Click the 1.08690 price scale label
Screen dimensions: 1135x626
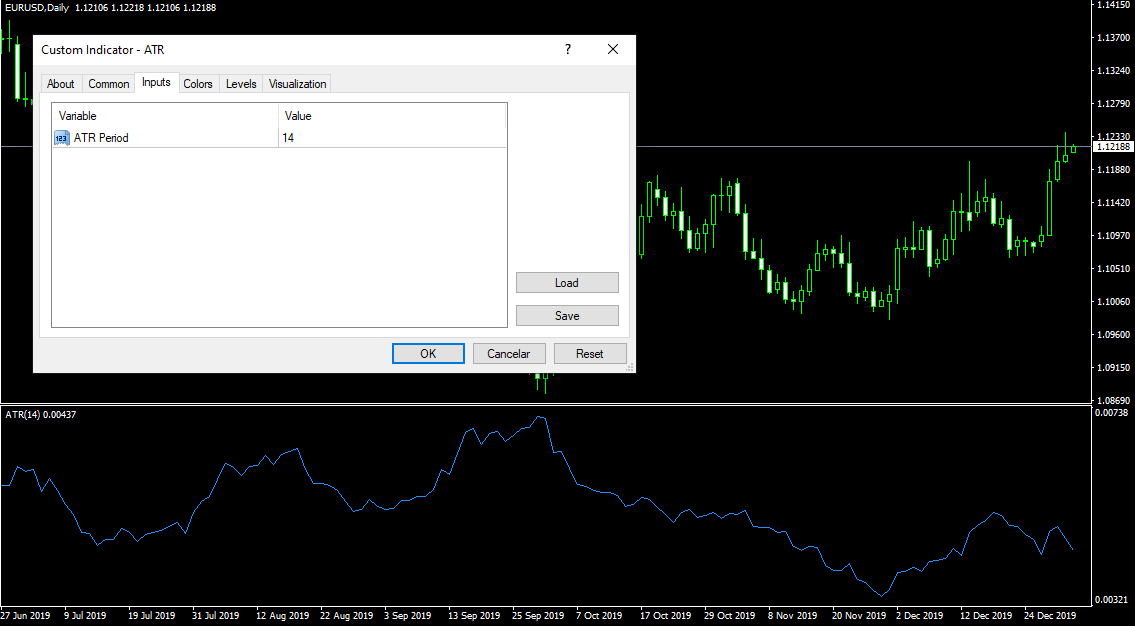click(x=1115, y=400)
